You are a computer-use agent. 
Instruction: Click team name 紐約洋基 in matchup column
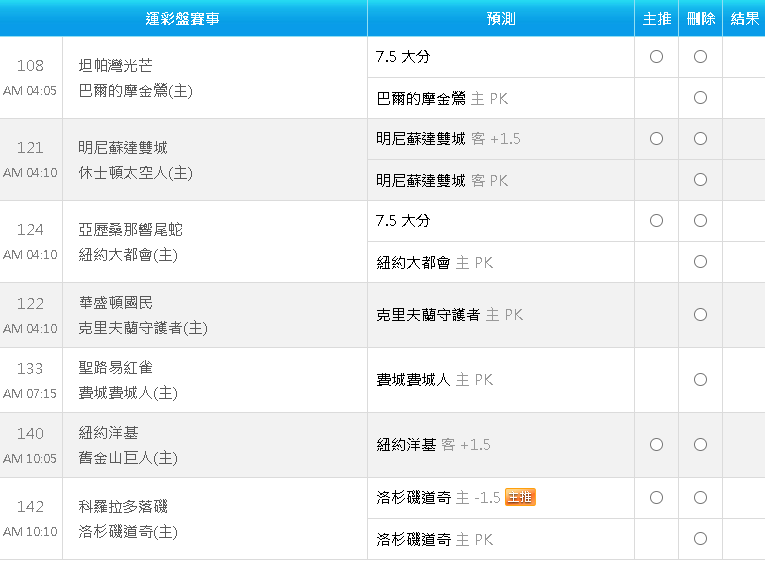click(x=108, y=433)
